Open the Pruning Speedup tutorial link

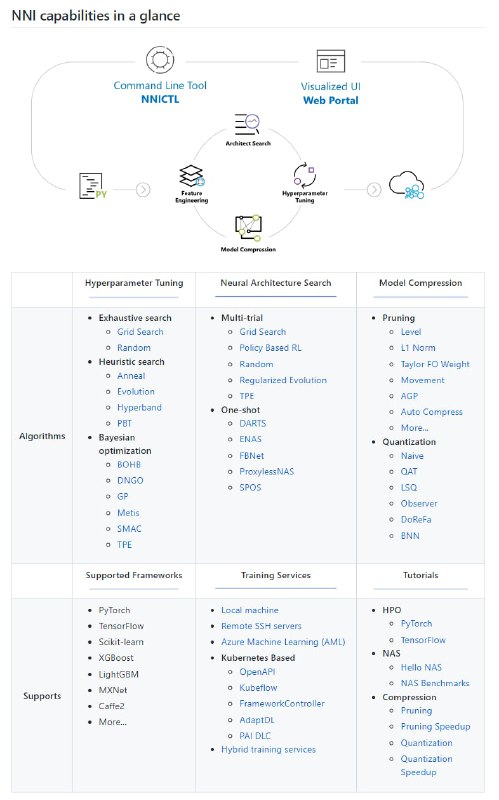(x=435, y=726)
